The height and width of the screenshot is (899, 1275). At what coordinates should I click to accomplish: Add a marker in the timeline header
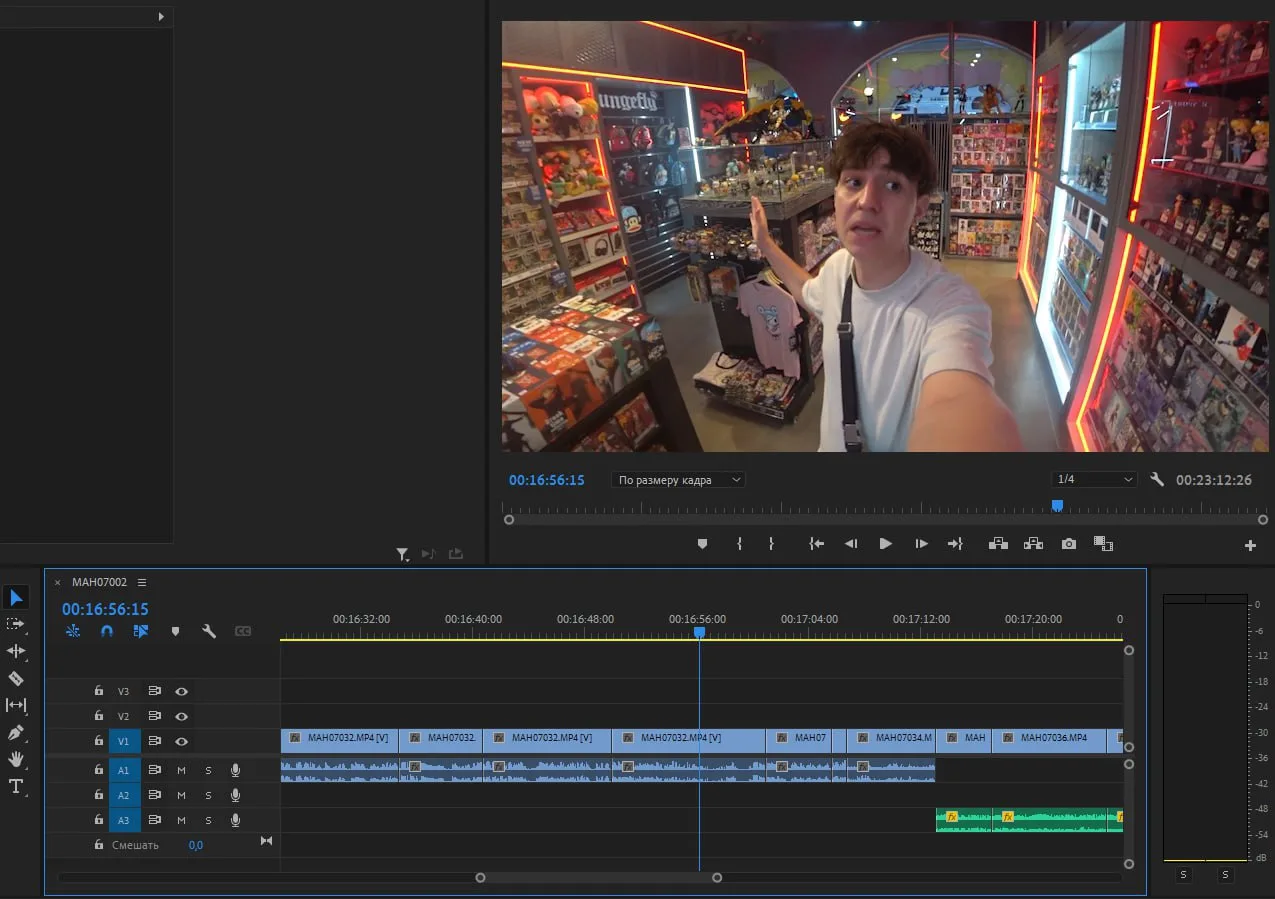click(175, 631)
